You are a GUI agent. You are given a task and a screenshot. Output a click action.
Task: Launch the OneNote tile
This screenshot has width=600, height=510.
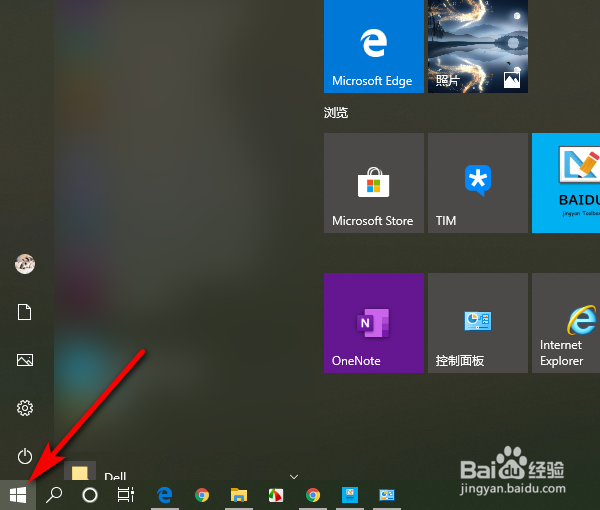pos(373,323)
